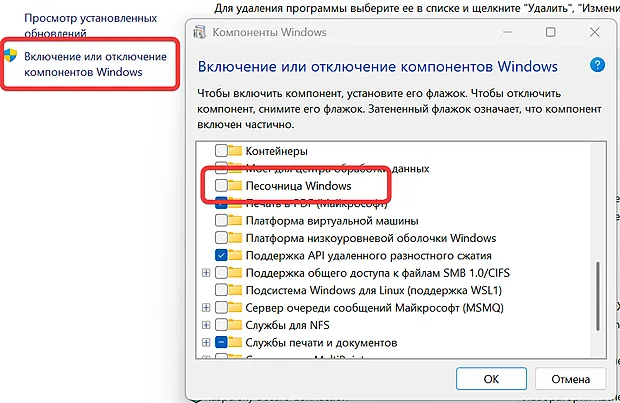The width and height of the screenshot is (620, 403).
Task: Click folder icon of Службы для NFS
Action: point(235,325)
